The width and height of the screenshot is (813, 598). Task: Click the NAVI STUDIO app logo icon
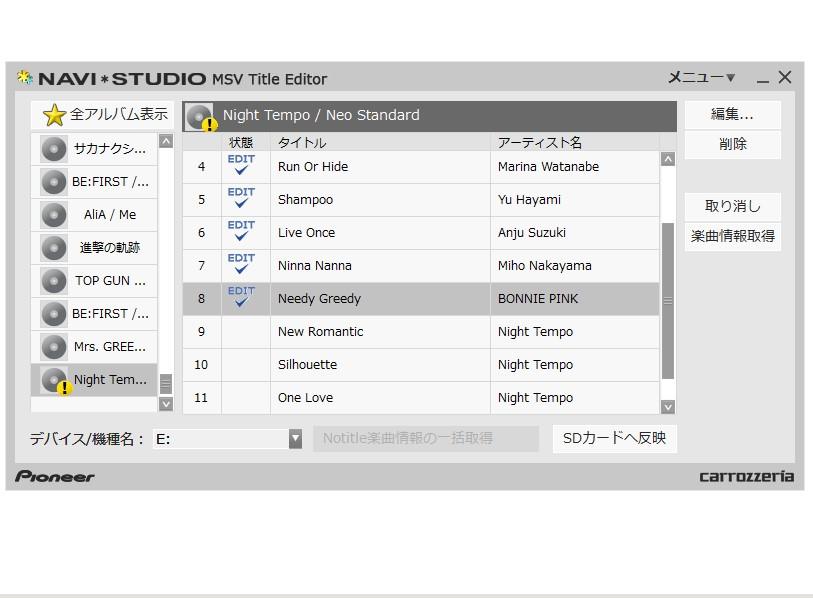[x=25, y=77]
